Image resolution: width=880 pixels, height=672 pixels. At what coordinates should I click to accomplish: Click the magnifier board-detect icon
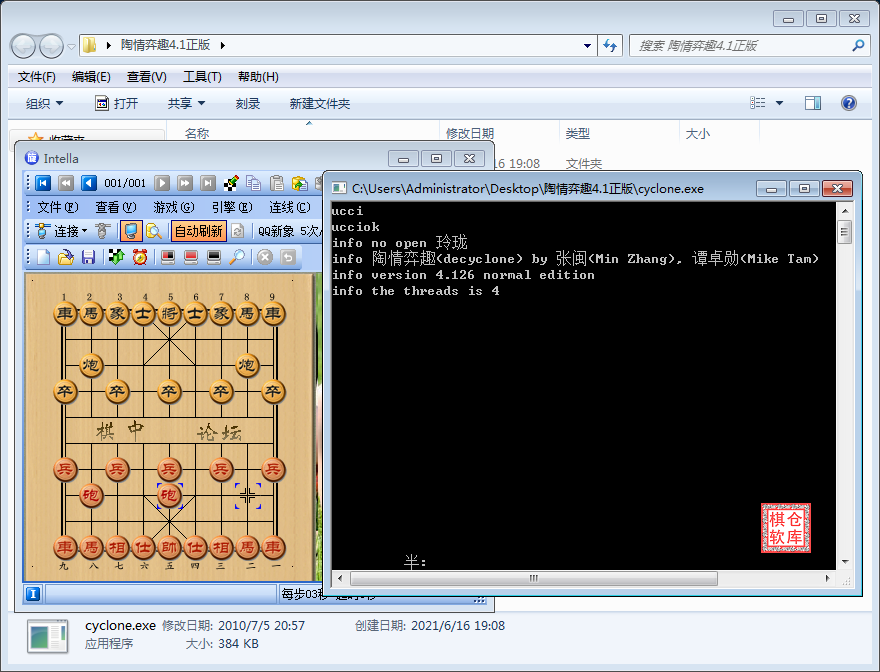[x=154, y=231]
